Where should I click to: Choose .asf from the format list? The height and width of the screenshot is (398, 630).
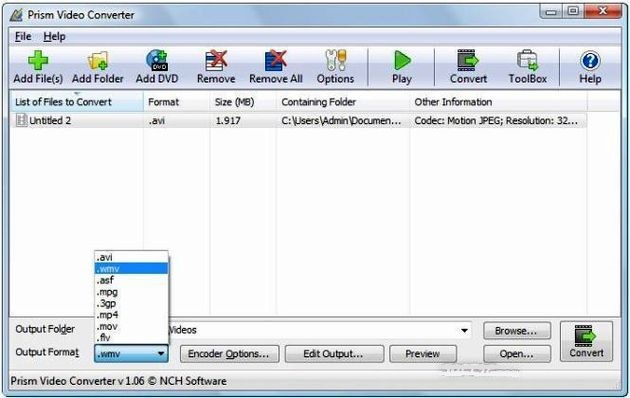[131, 280]
